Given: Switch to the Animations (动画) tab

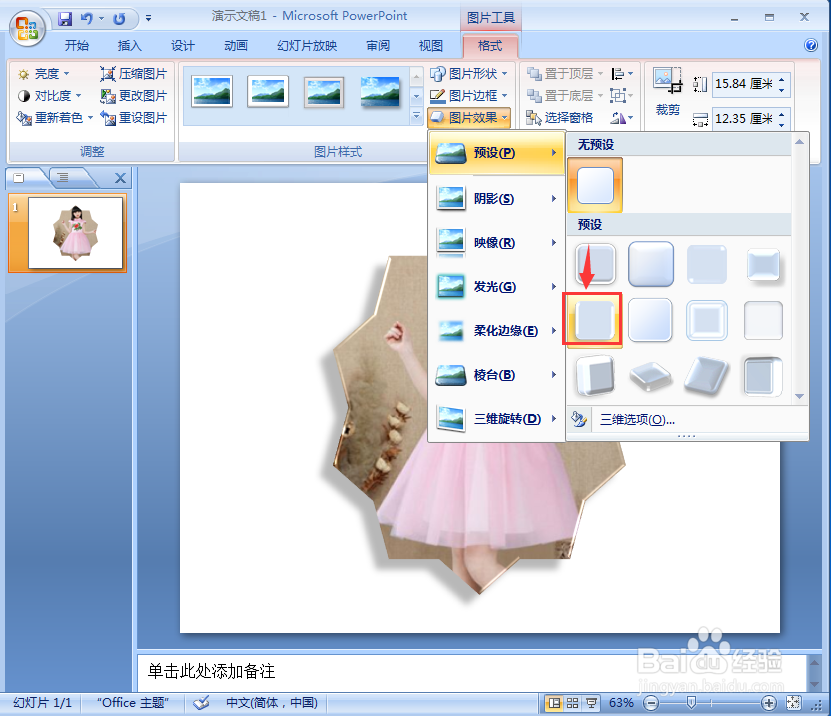Looking at the screenshot, I should (236, 46).
